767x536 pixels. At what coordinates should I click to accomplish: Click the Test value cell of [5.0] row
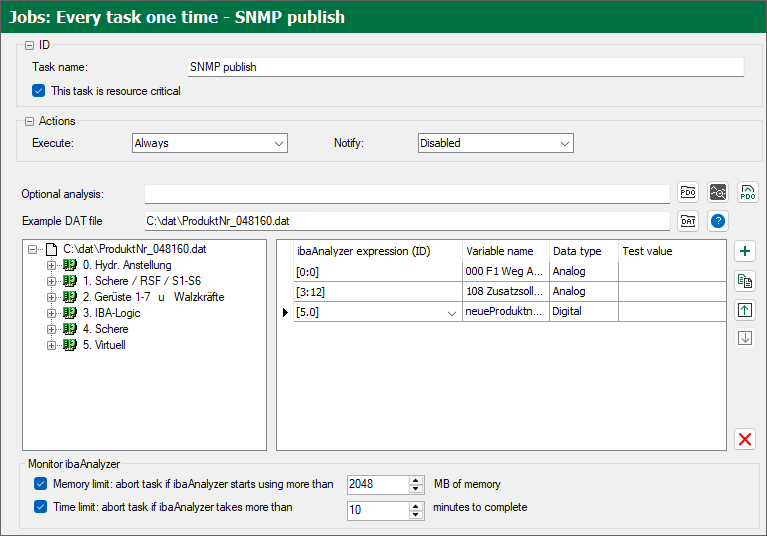click(x=672, y=312)
